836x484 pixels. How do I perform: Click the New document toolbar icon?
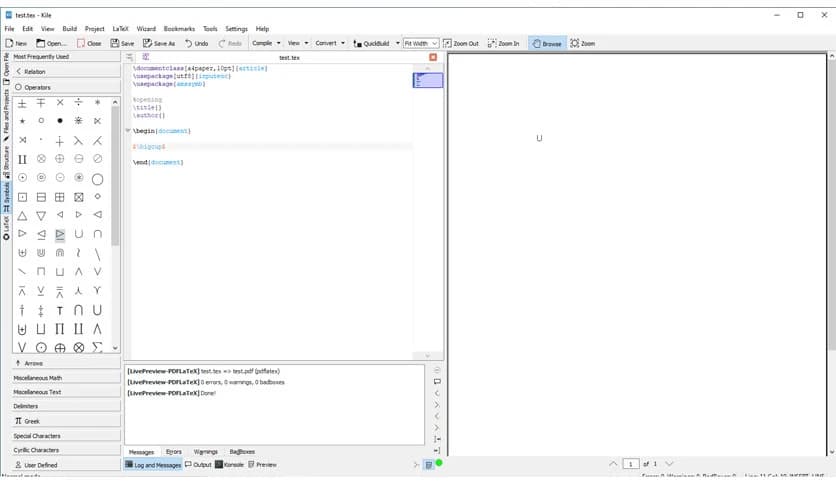(x=16, y=44)
